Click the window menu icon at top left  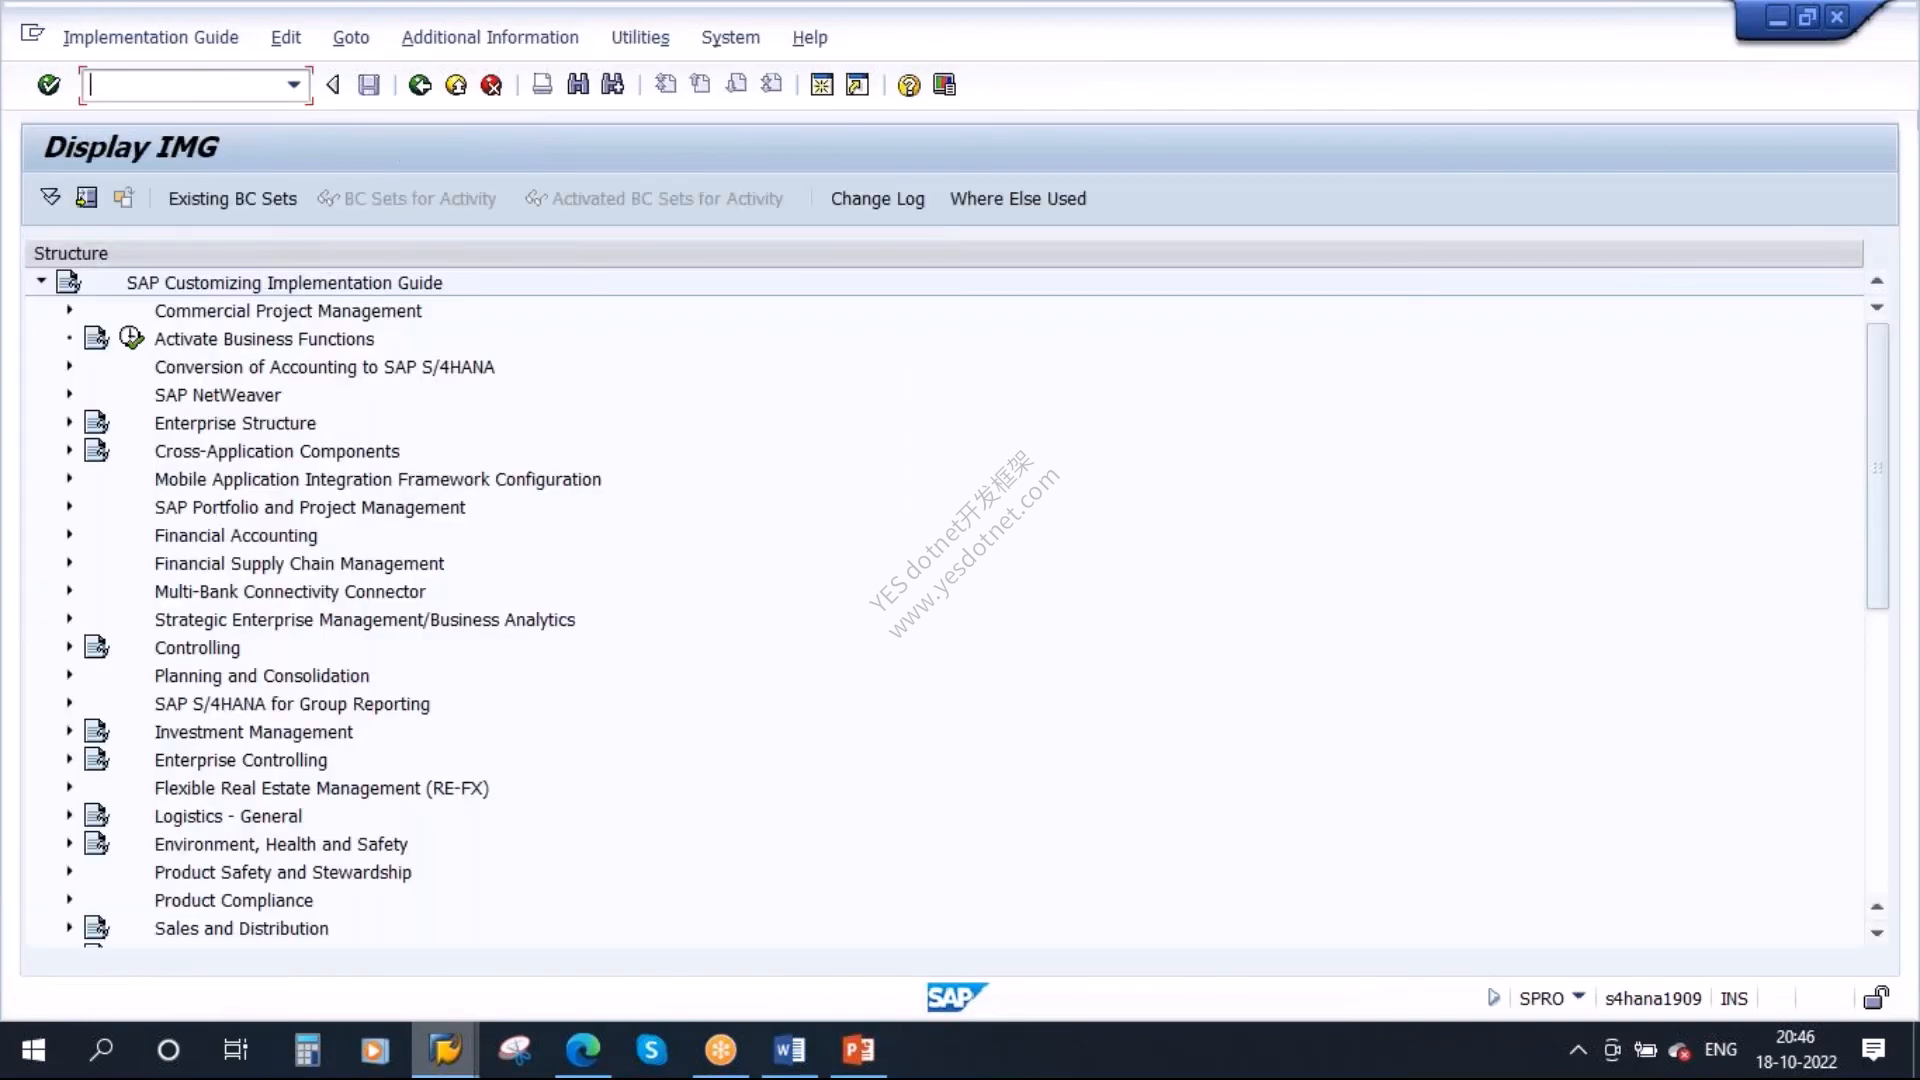coord(32,34)
